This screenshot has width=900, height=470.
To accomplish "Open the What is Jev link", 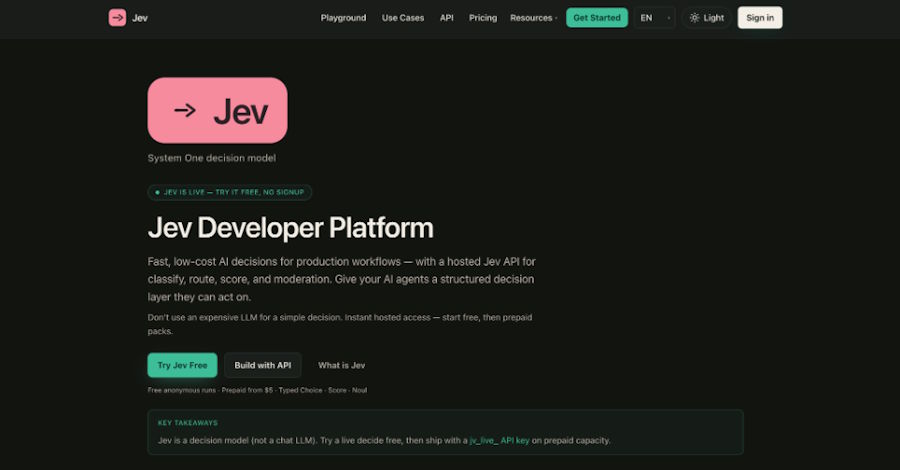I will click(x=342, y=365).
